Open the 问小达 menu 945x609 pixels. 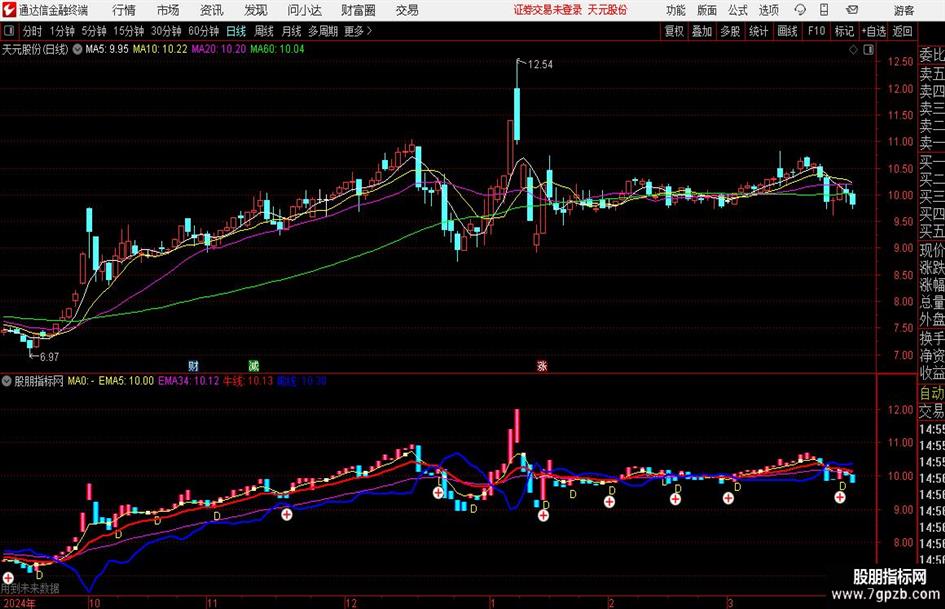coord(304,10)
